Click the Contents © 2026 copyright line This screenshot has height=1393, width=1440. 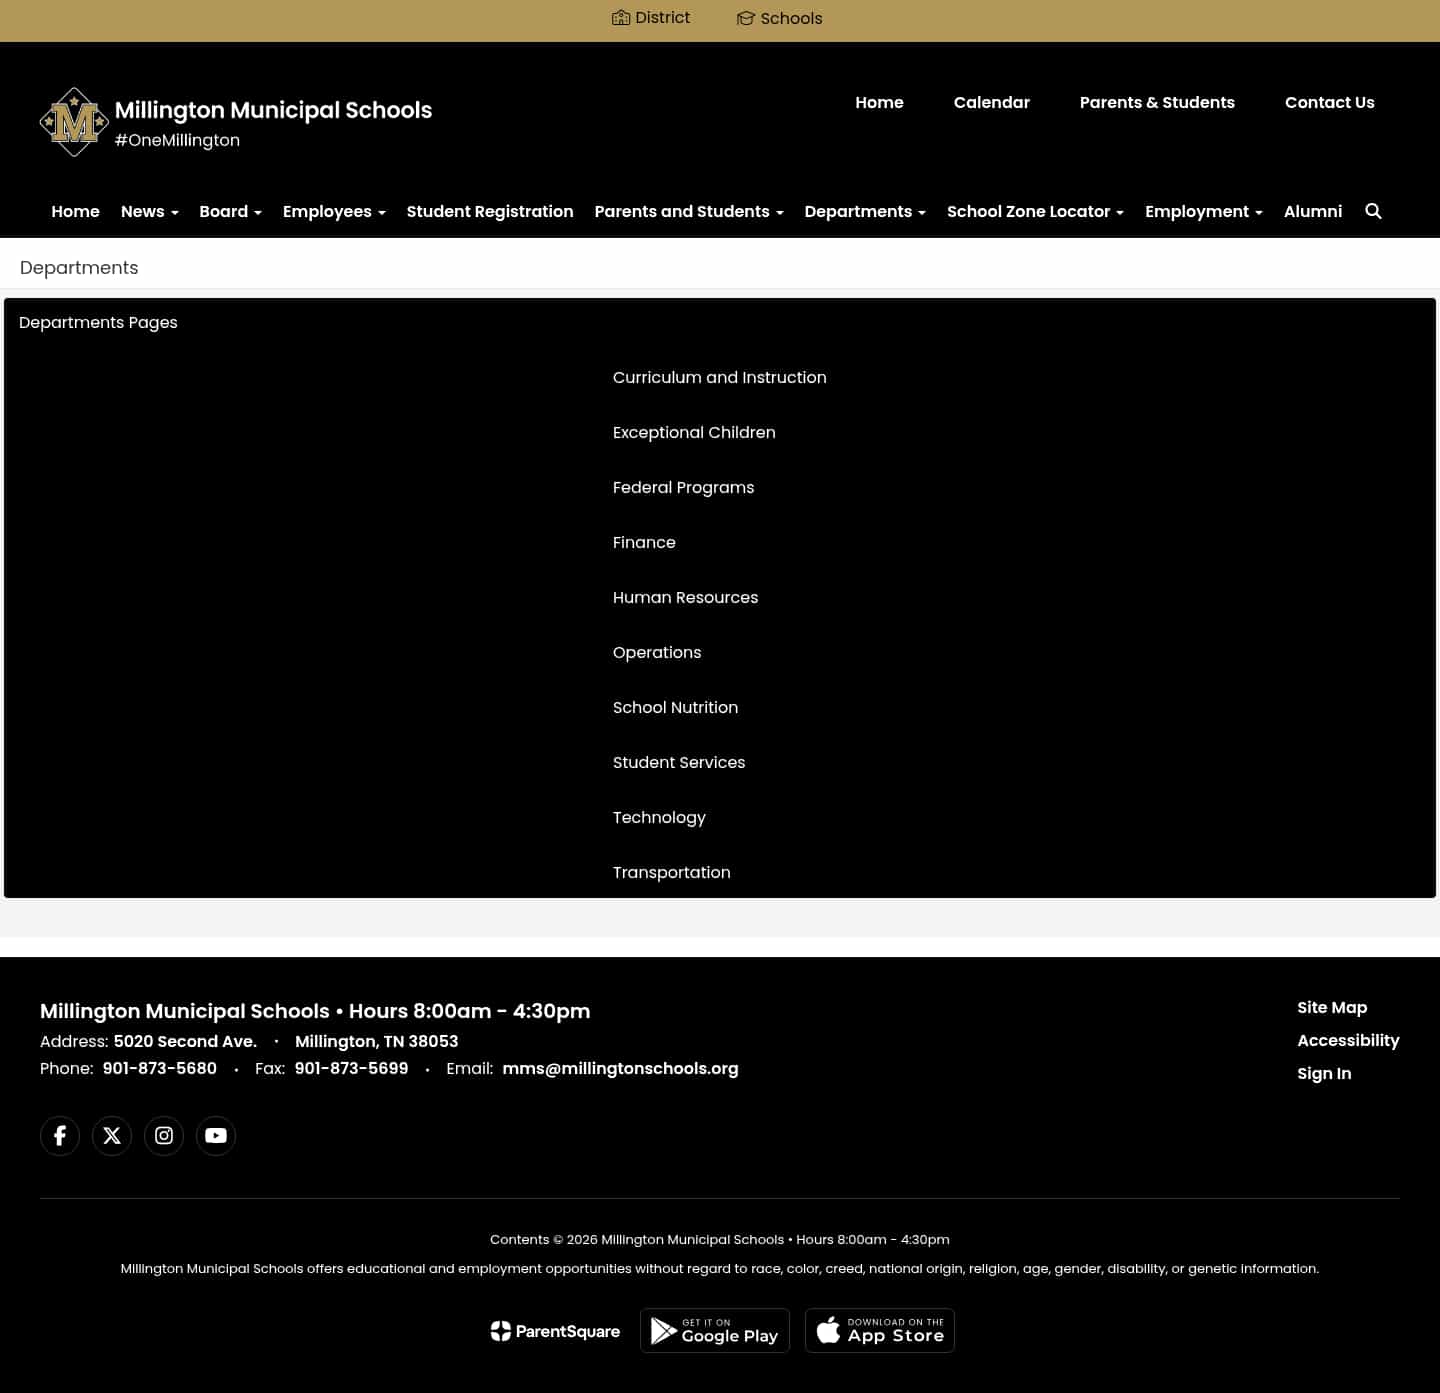click(x=720, y=1239)
